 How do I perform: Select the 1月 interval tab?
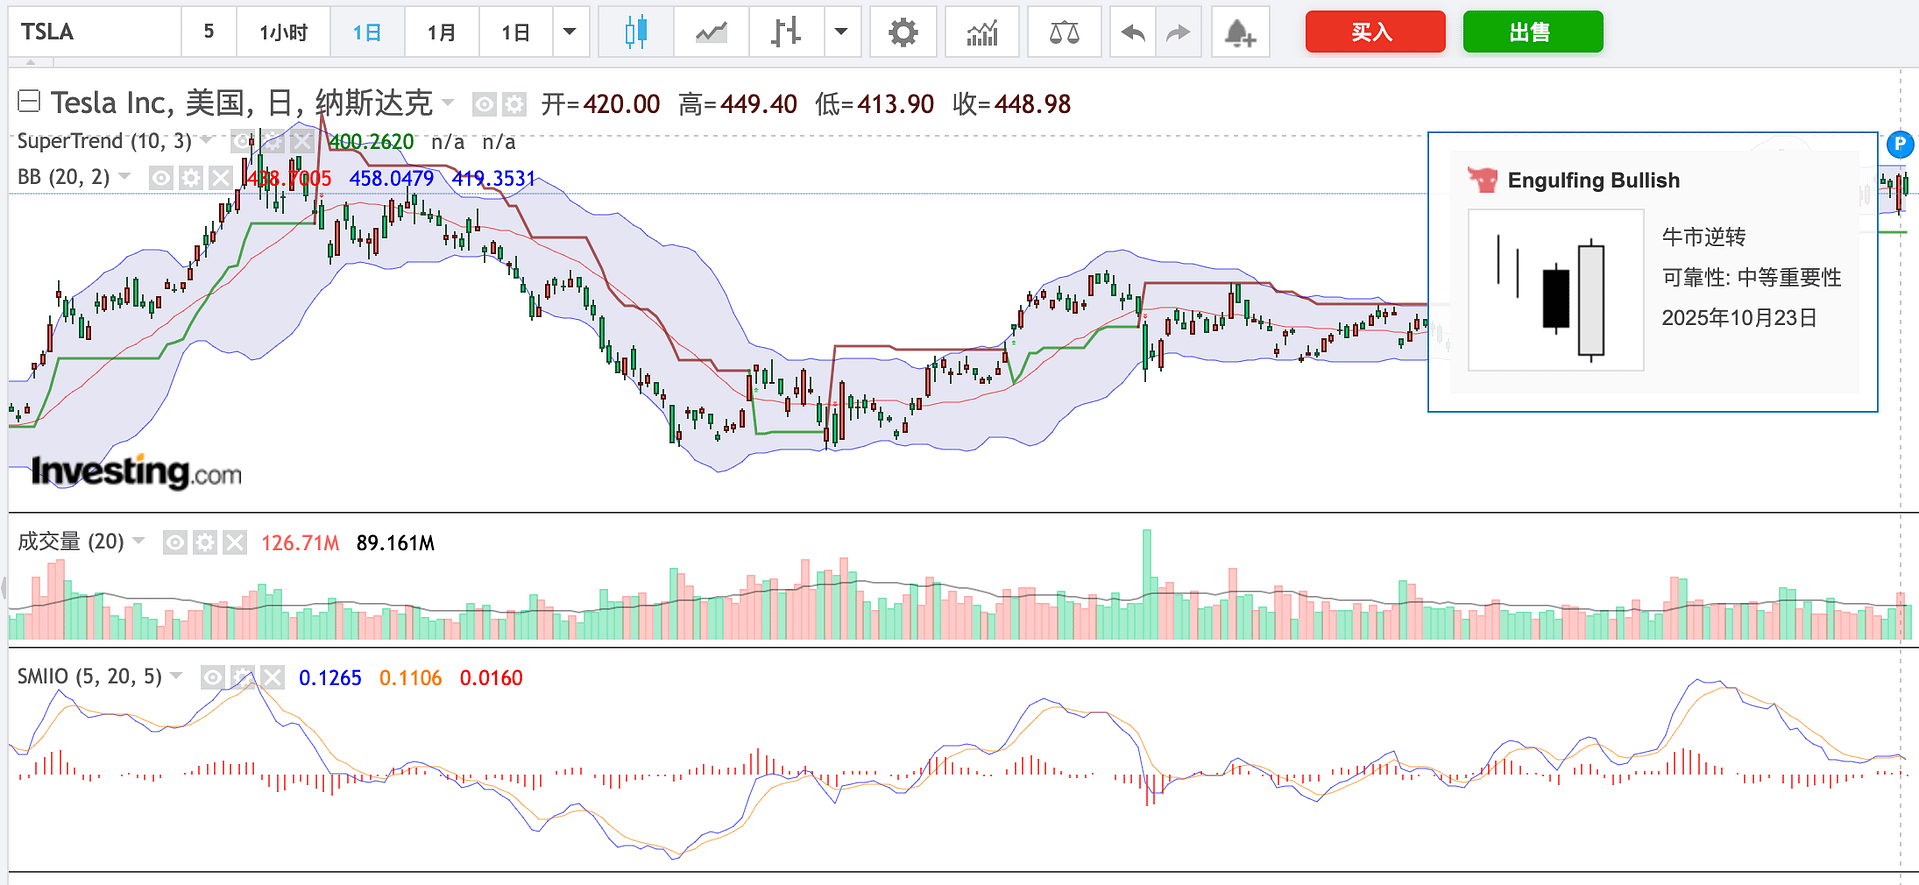coord(441,32)
